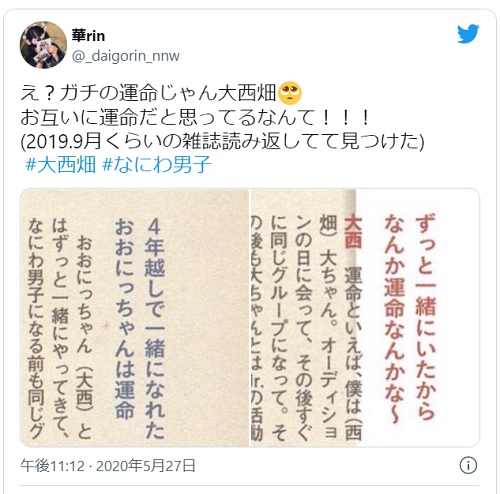This screenshot has height=494, width=500.
Task: Open the 午後11:12 2020年5月27日 timestamp
Action: (108, 465)
